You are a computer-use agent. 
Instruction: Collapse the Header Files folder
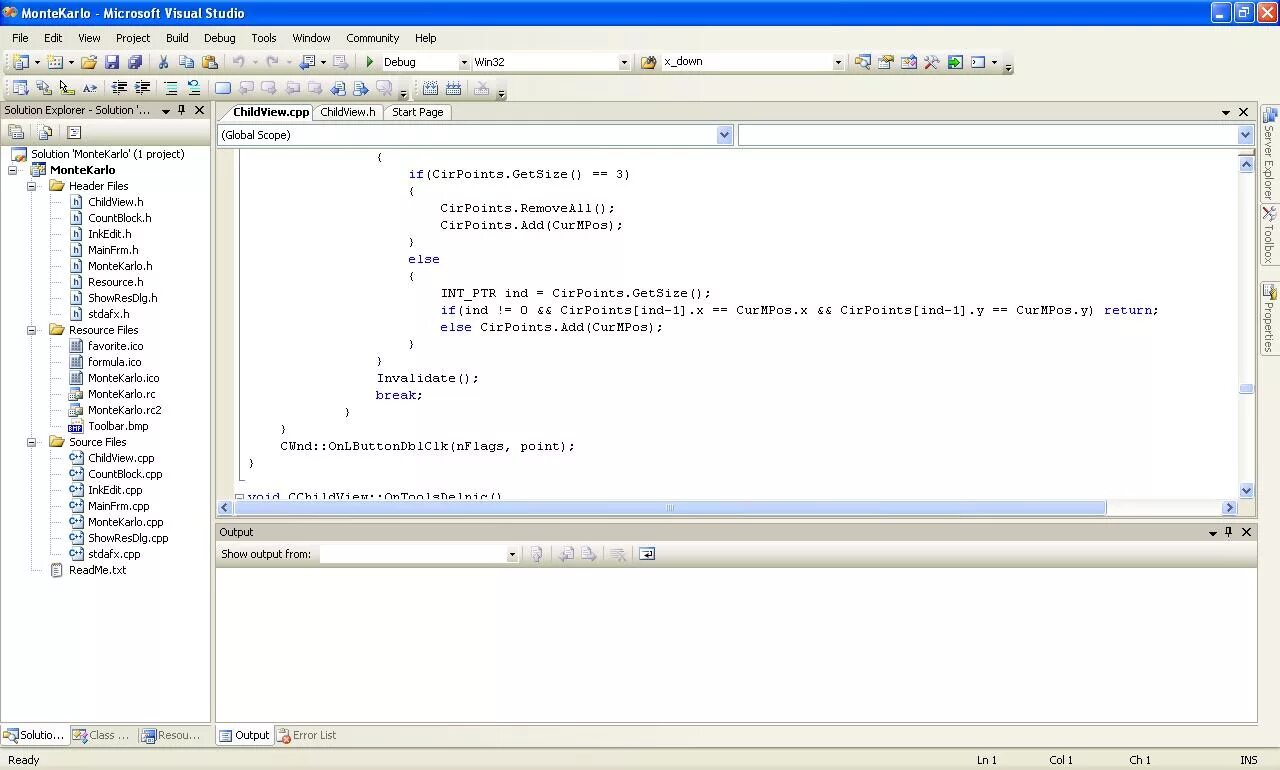point(31,186)
